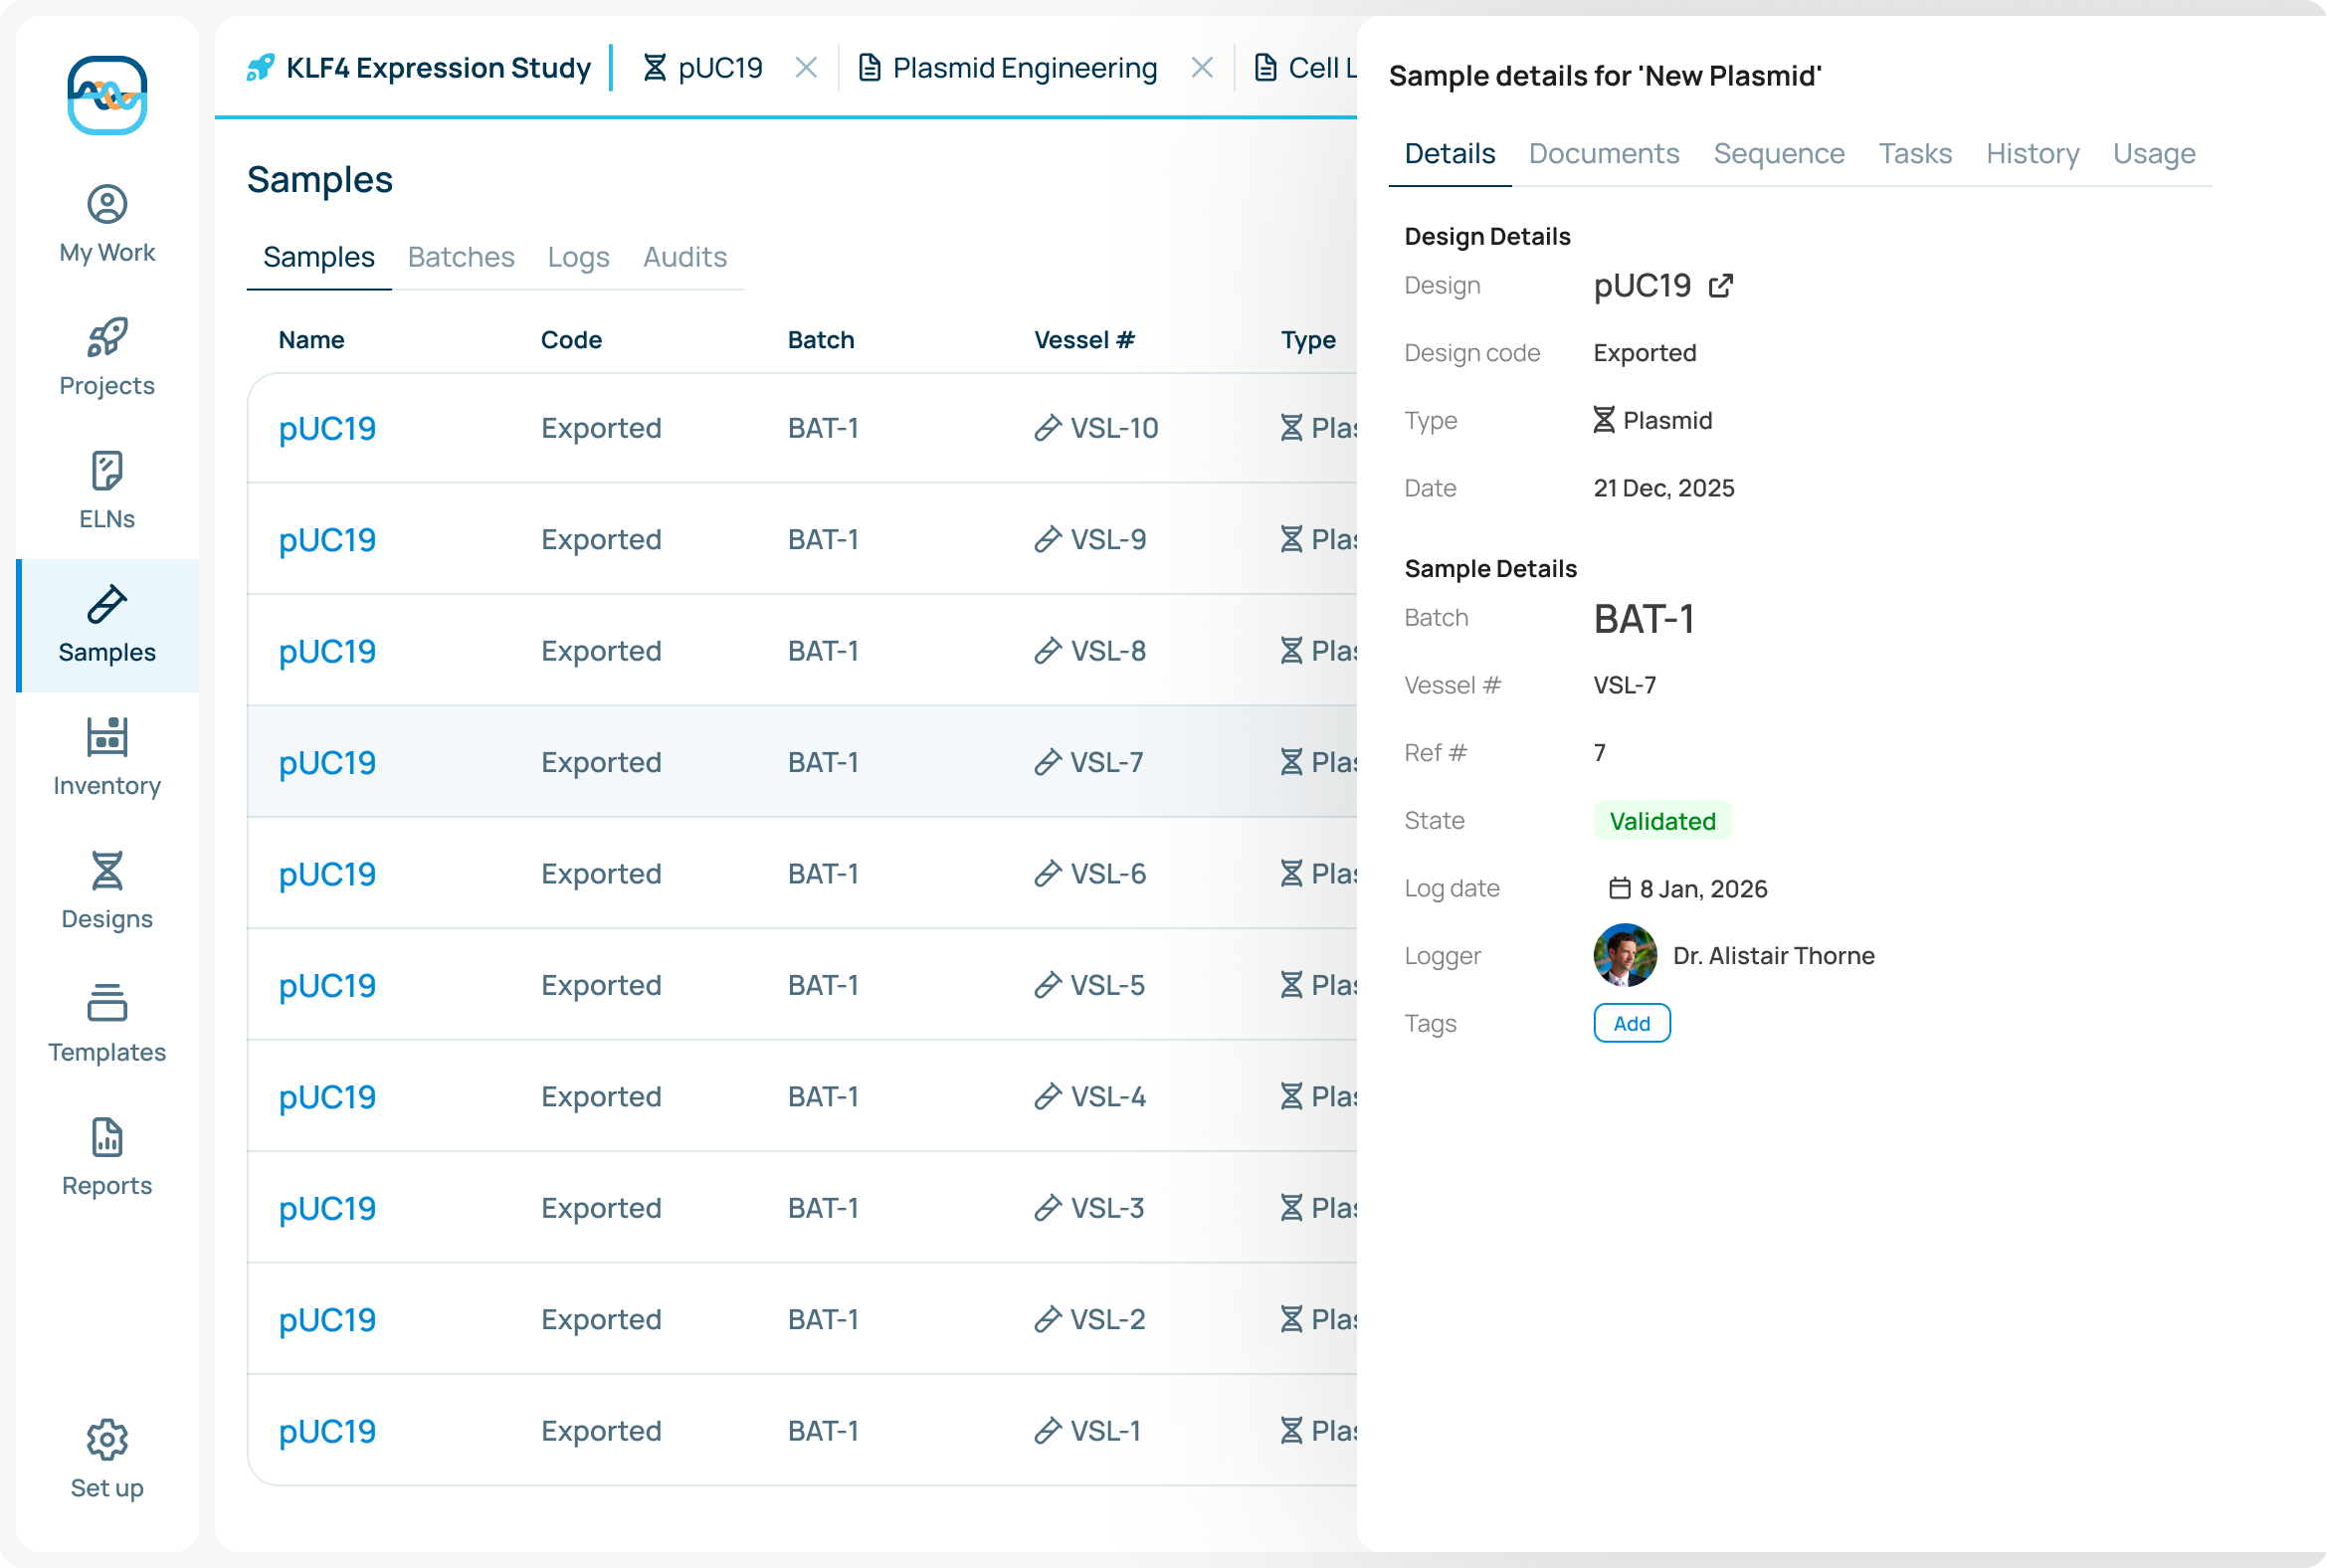Image resolution: width=2328 pixels, height=1568 pixels.
Task: Go to Projects section
Action: coord(107,358)
